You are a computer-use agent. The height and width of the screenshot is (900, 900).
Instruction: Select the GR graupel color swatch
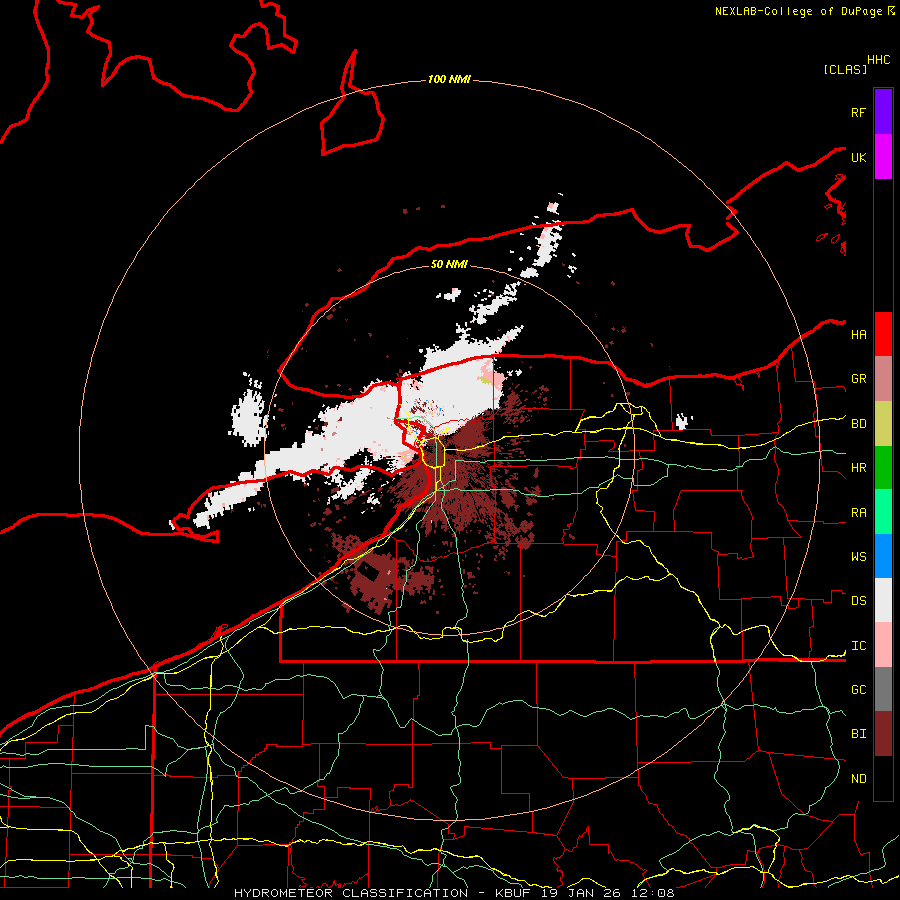click(x=883, y=379)
